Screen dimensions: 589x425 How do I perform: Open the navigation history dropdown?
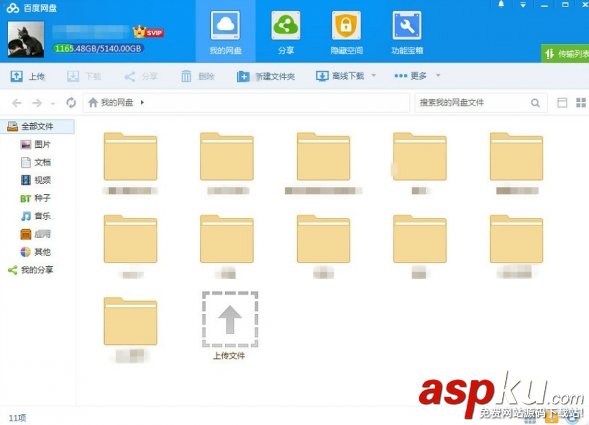click(x=53, y=103)
